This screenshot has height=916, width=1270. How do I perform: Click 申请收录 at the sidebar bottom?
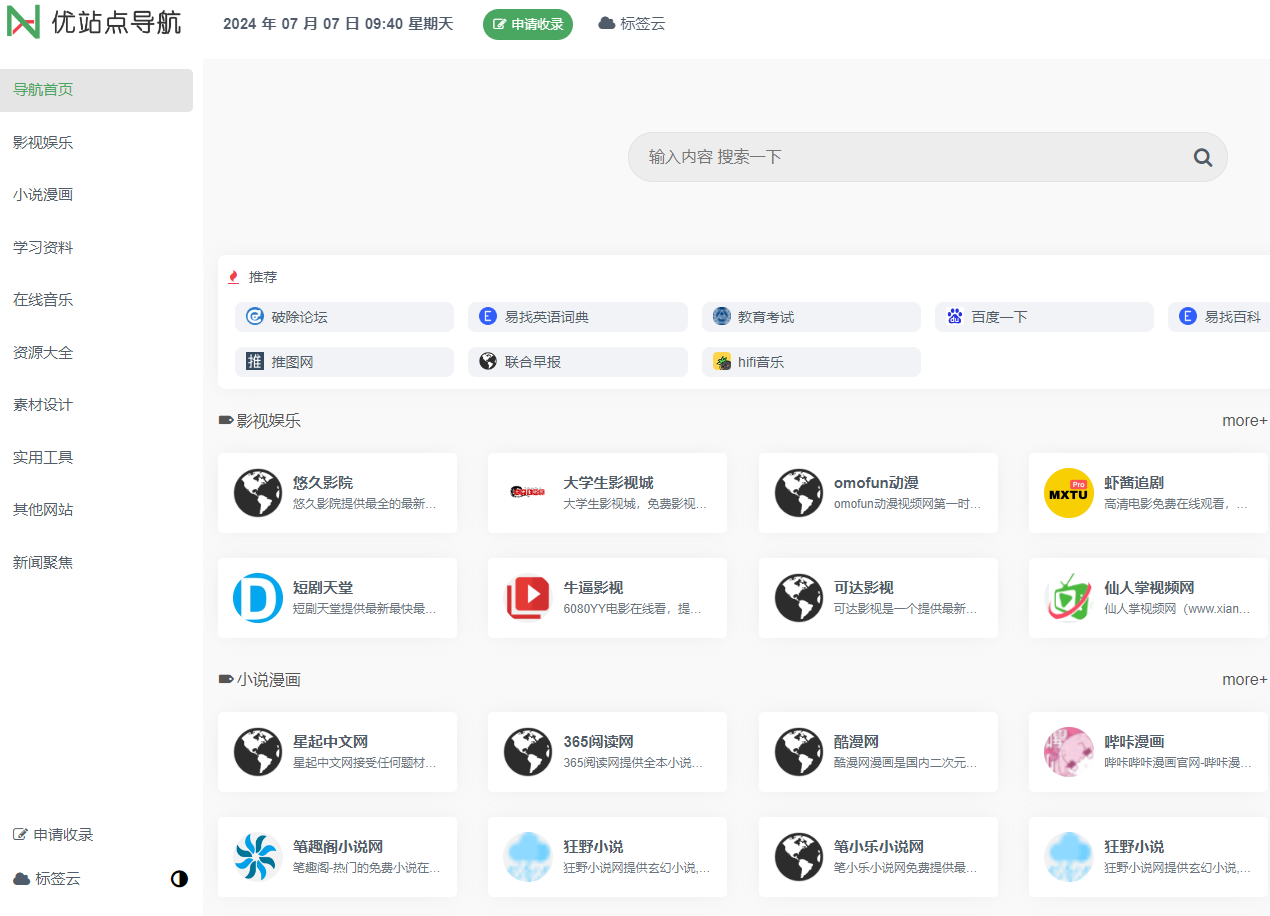tap(53, 835)
